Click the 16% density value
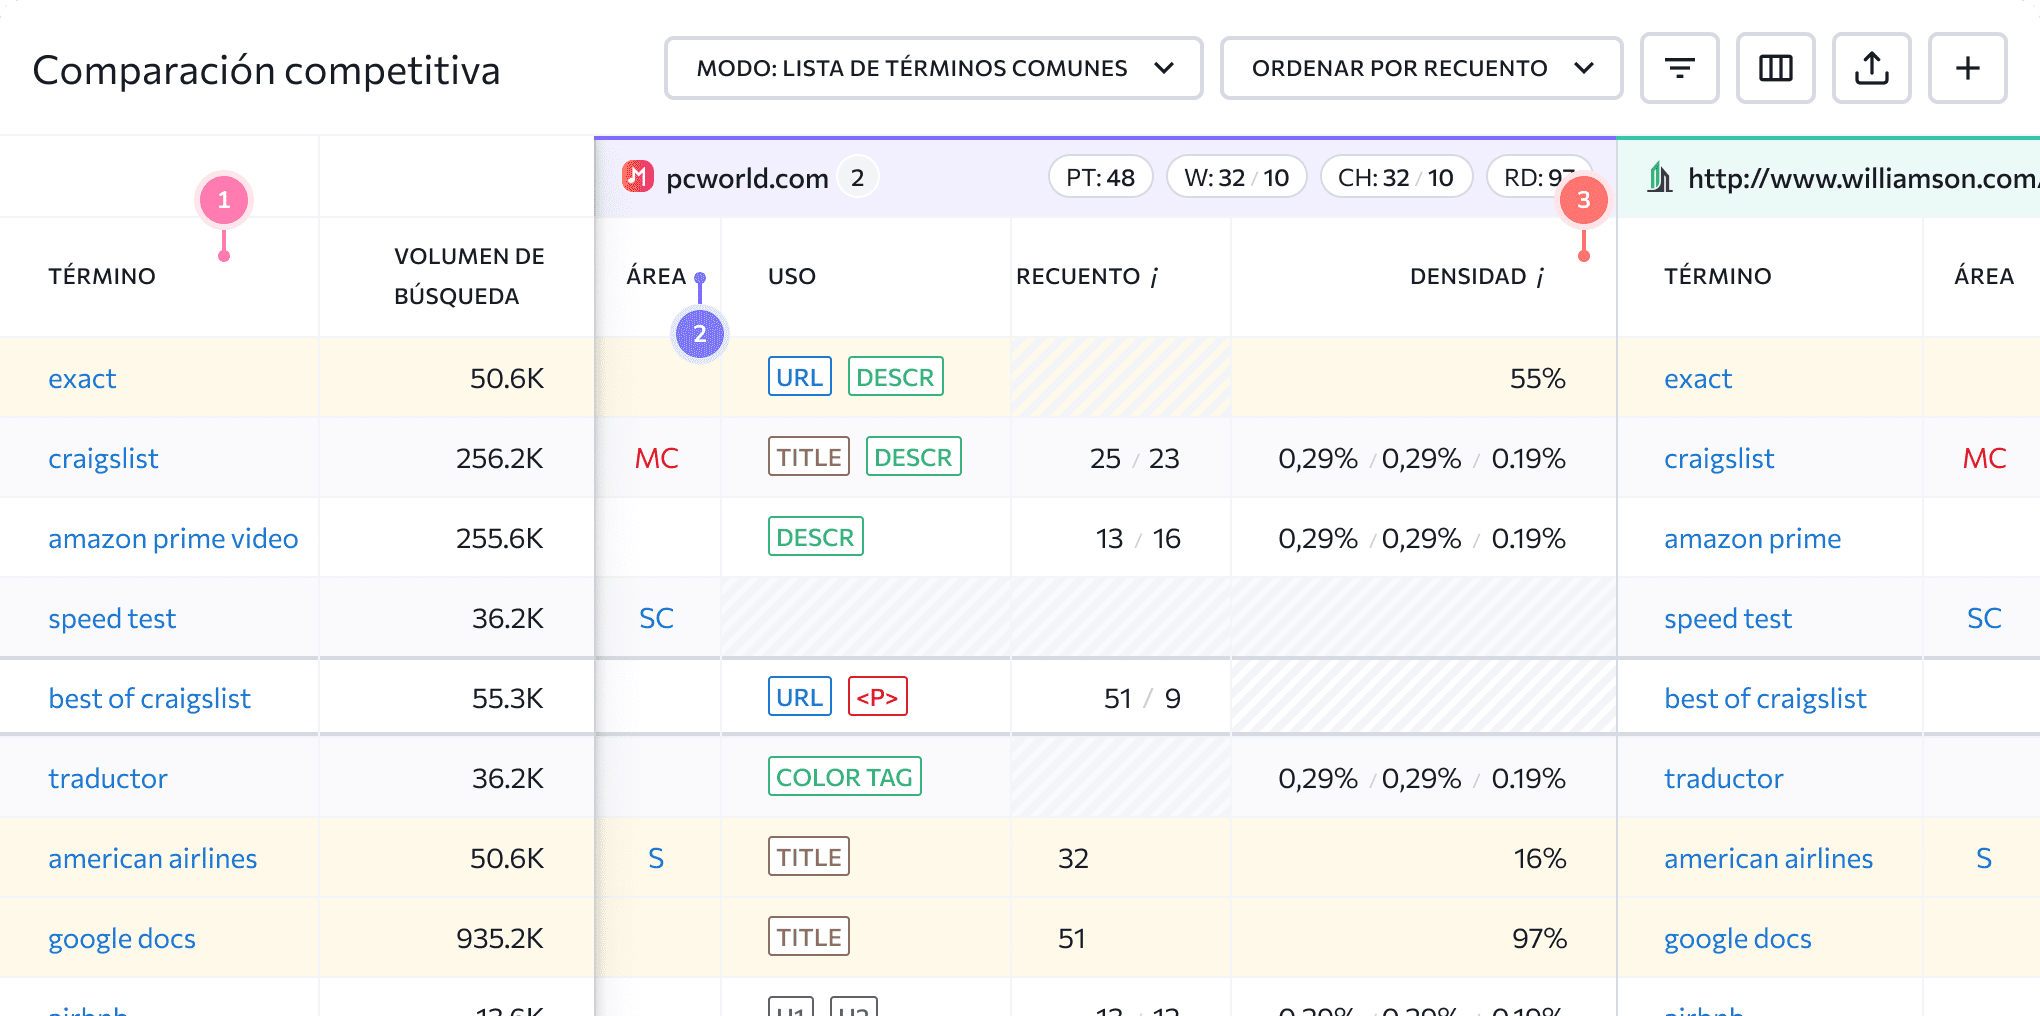This screenshot has height=1016, width=2040. pos(1540,858)
